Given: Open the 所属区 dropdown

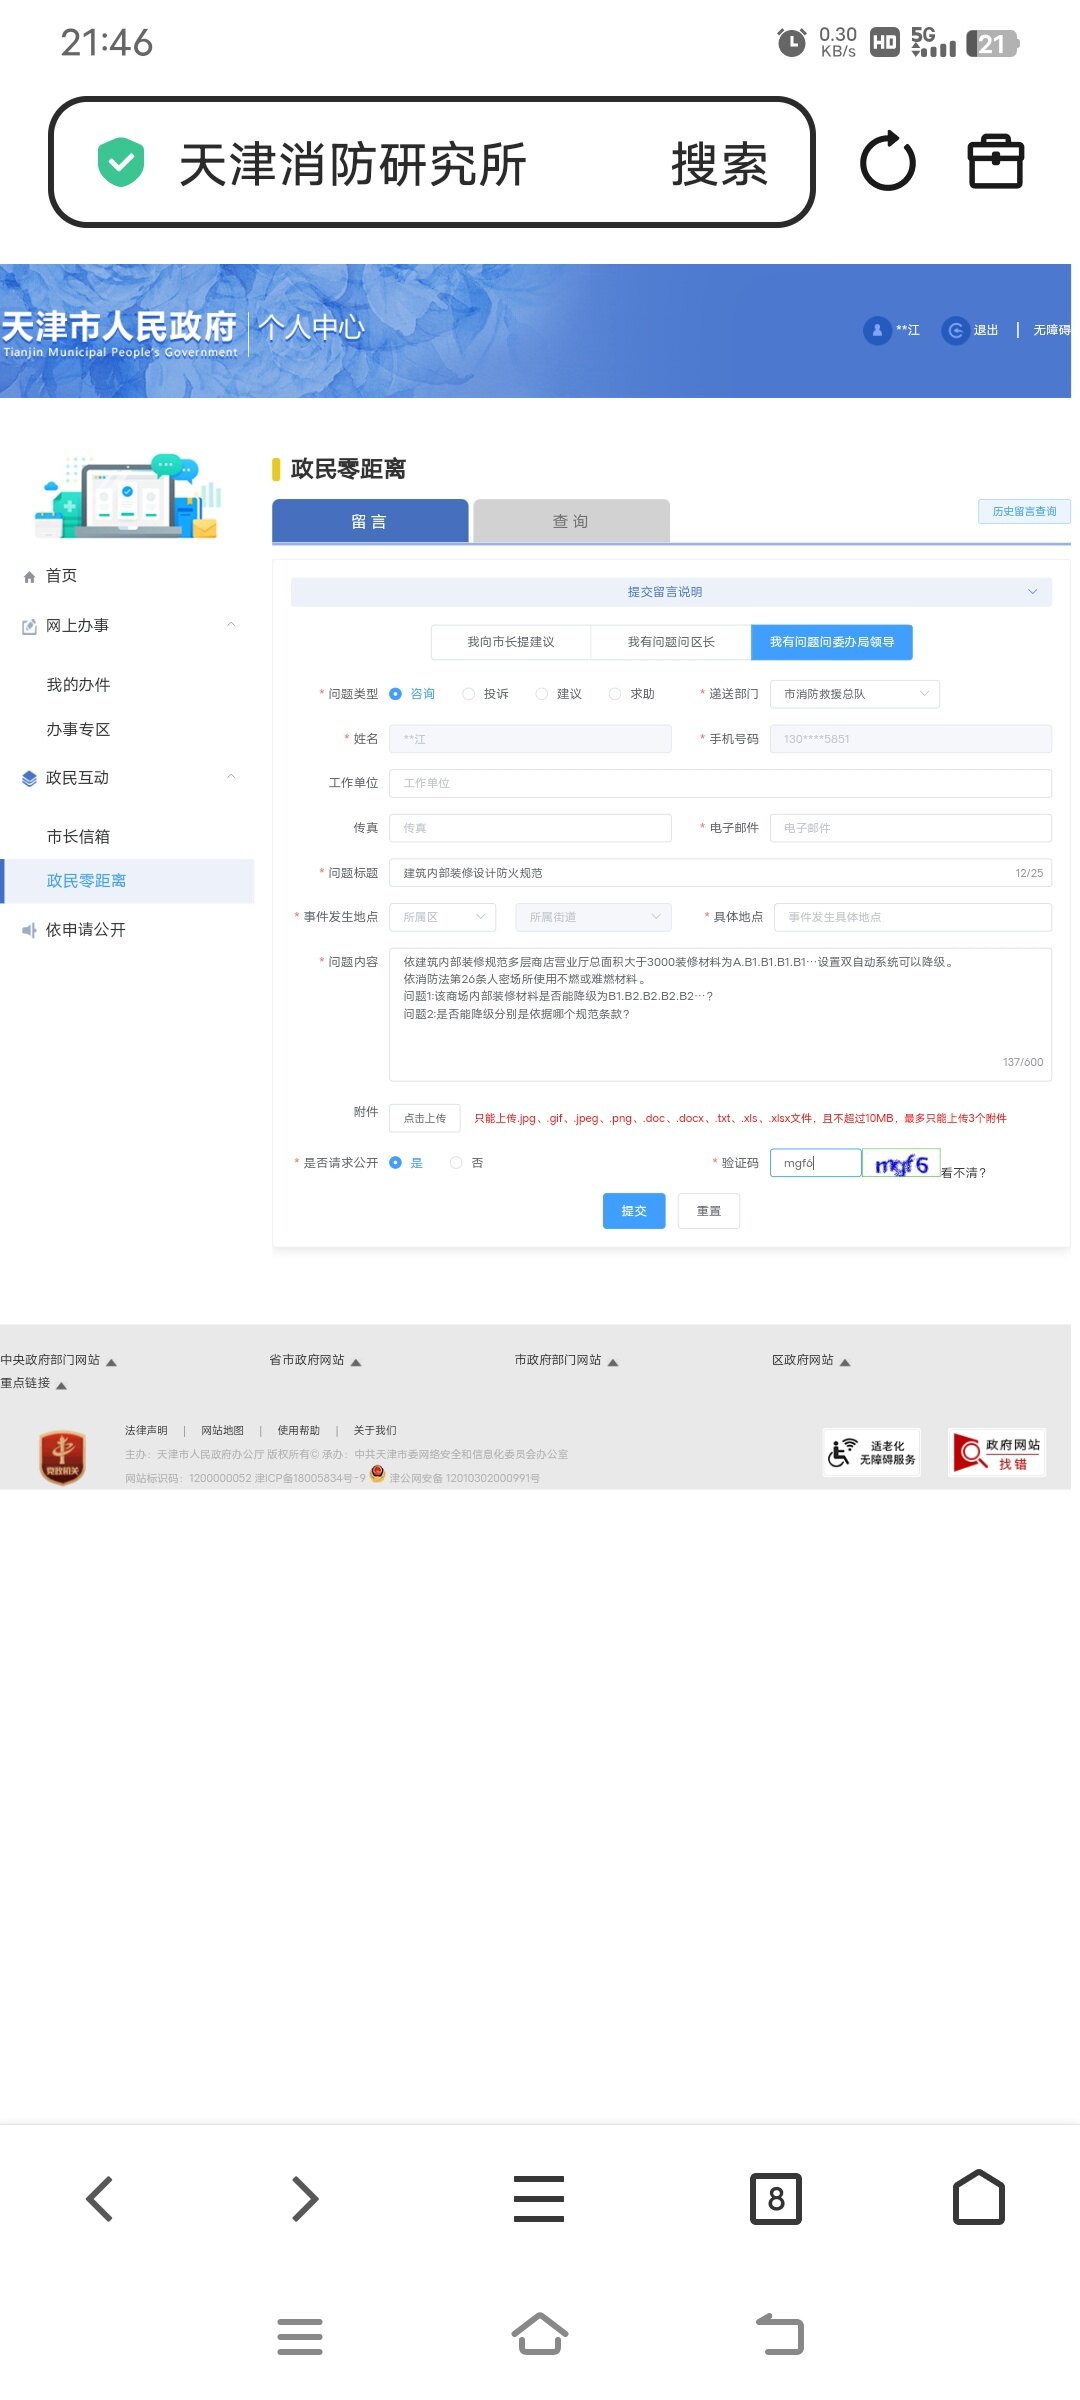Looking at the screenshot, I should [443, 917].
